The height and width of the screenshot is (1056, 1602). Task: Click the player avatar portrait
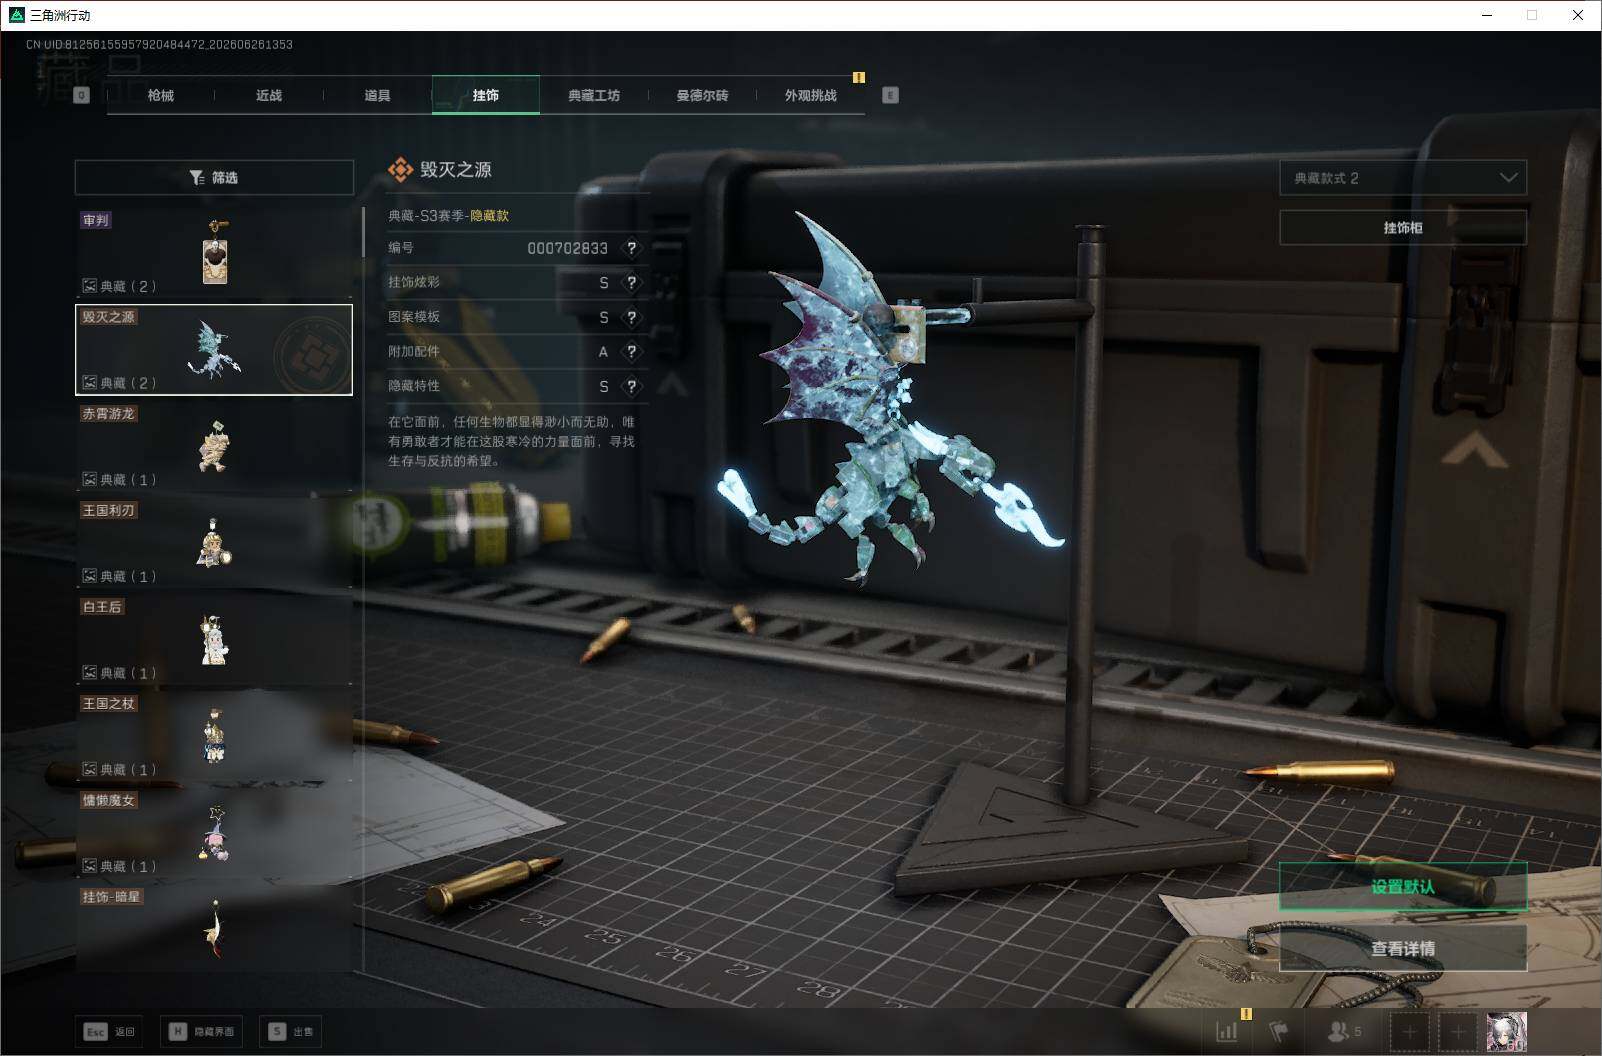pyautogui.click(x=1506, y=1031)
